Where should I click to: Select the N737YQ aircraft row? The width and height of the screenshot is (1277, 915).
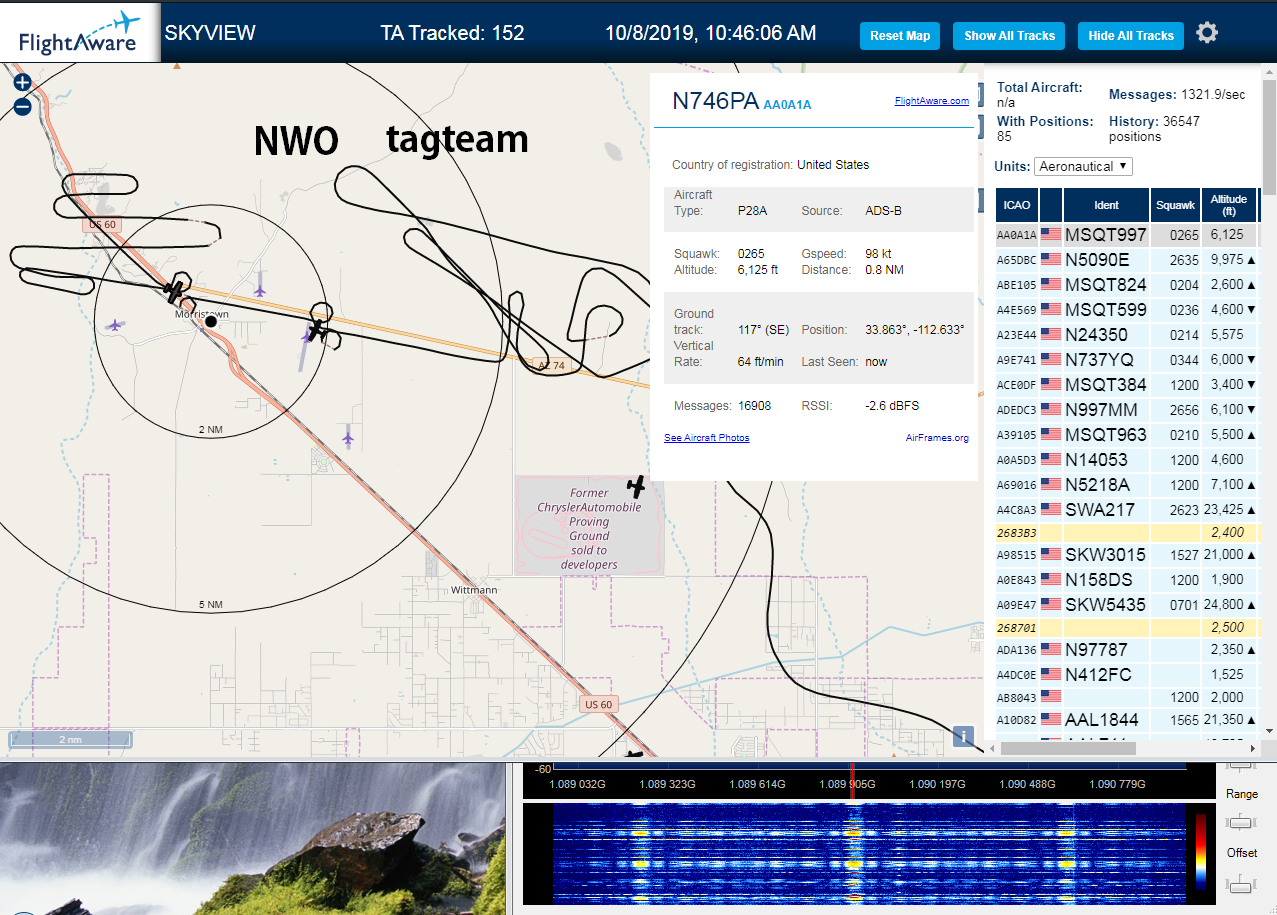click(x=1127, y=360)
